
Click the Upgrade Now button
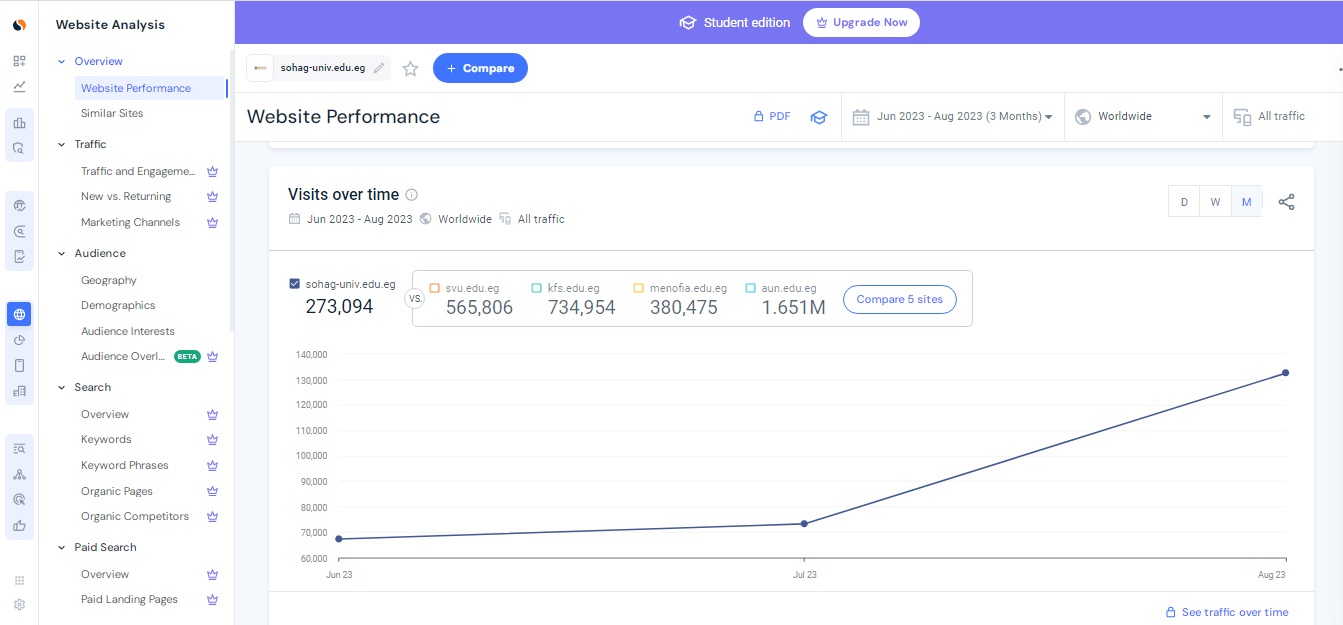(x=861, y=22)
